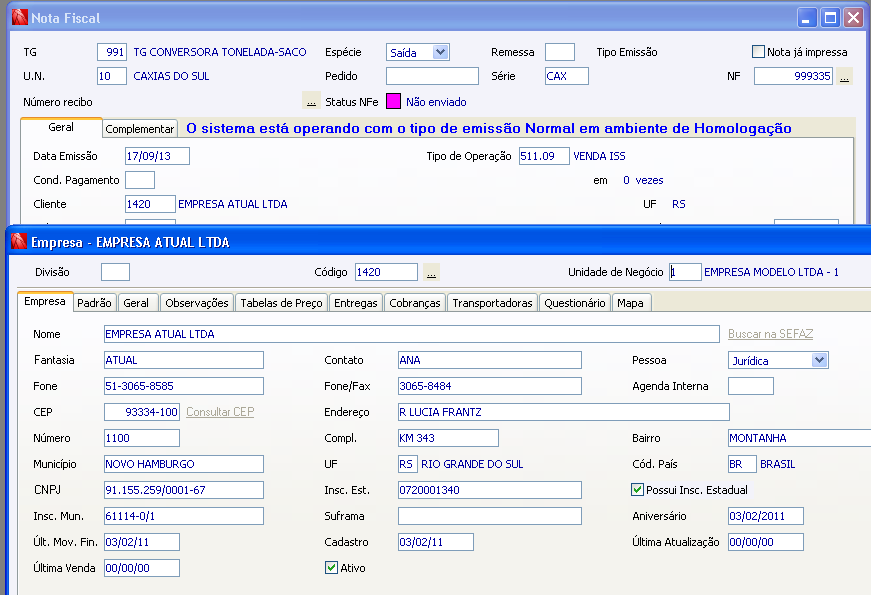Open the Entregas tab
The height and width of the screenshot is (595, 871).
coord(356,303)
